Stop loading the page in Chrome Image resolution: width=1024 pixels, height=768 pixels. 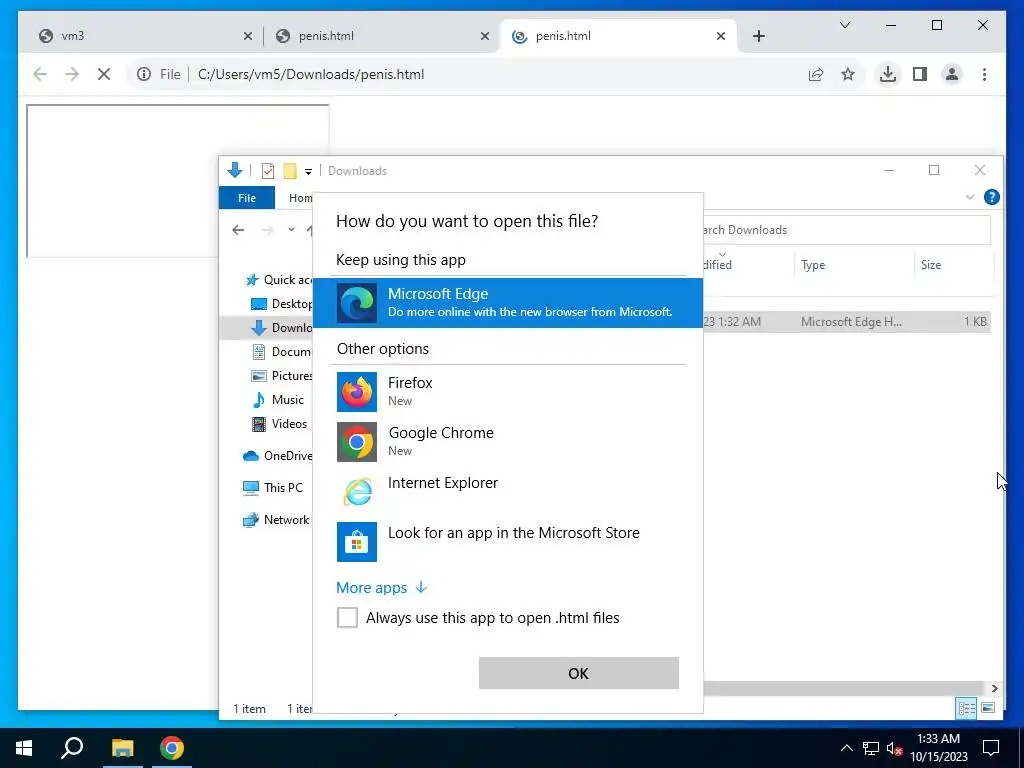pos(104,74)
